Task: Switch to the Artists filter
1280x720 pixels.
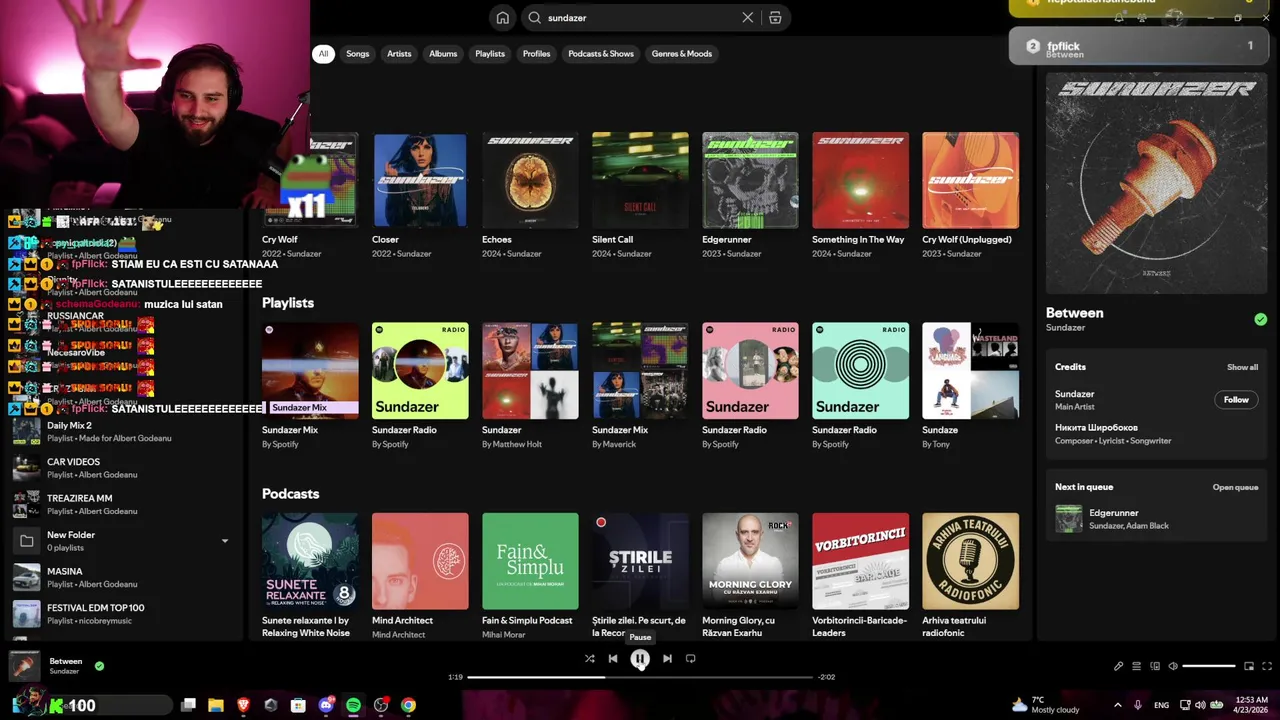Action: pos(399,54)
